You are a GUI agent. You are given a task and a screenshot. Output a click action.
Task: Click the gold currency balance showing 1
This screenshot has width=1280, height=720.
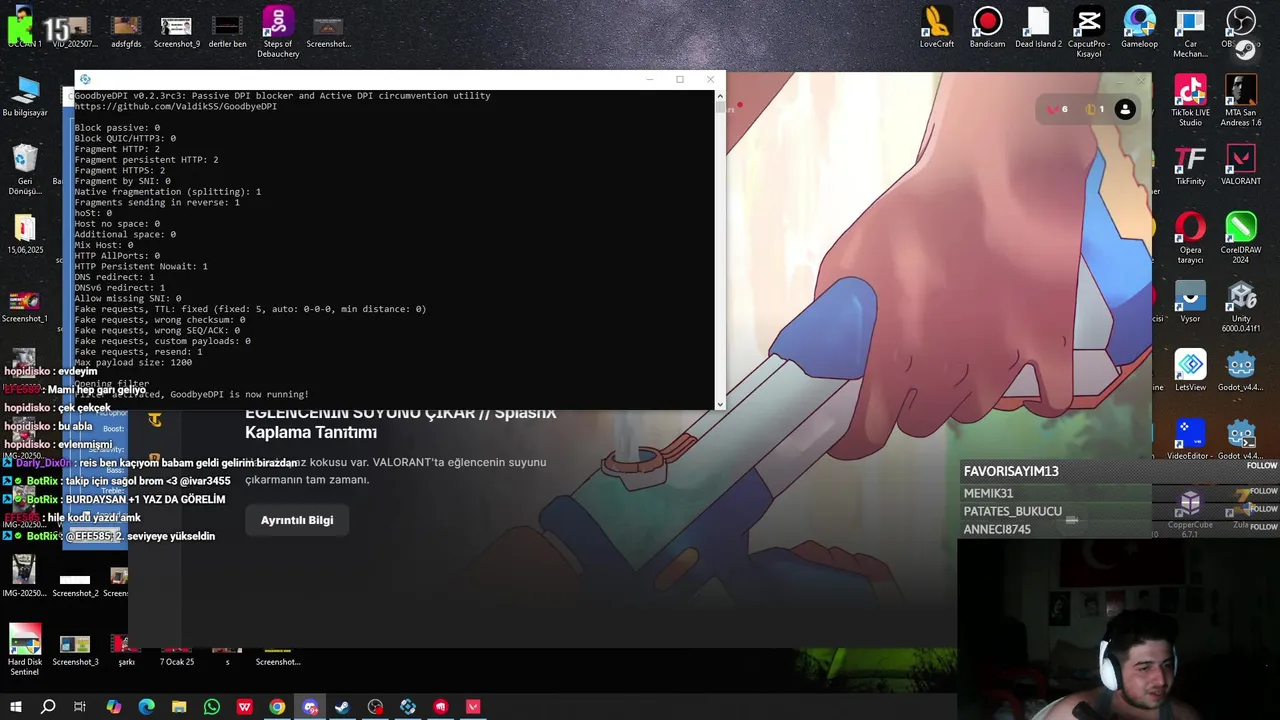(x=1095, y=110)
